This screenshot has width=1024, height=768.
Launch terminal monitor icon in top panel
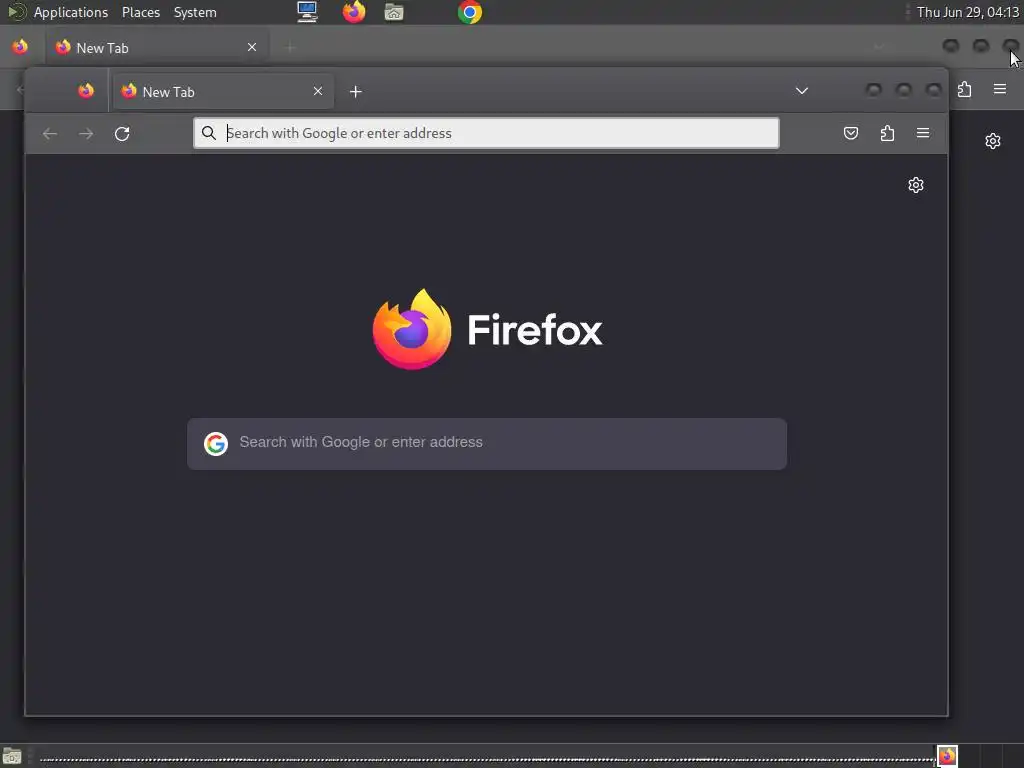(x=307, y=12)
